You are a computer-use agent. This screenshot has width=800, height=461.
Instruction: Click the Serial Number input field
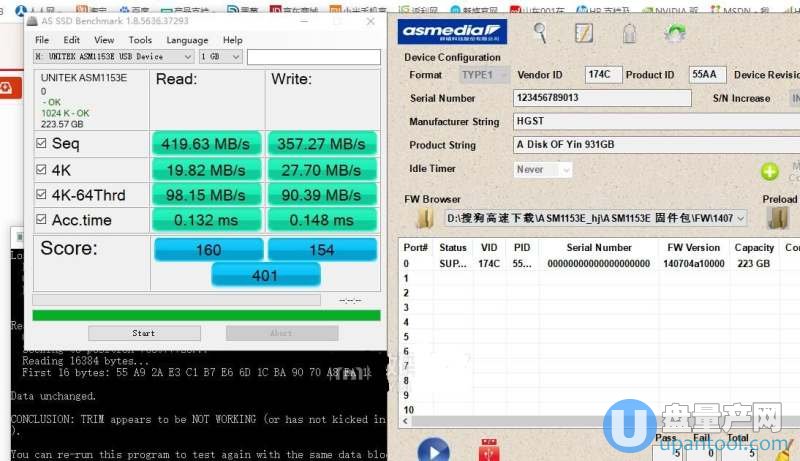point(600,98)
